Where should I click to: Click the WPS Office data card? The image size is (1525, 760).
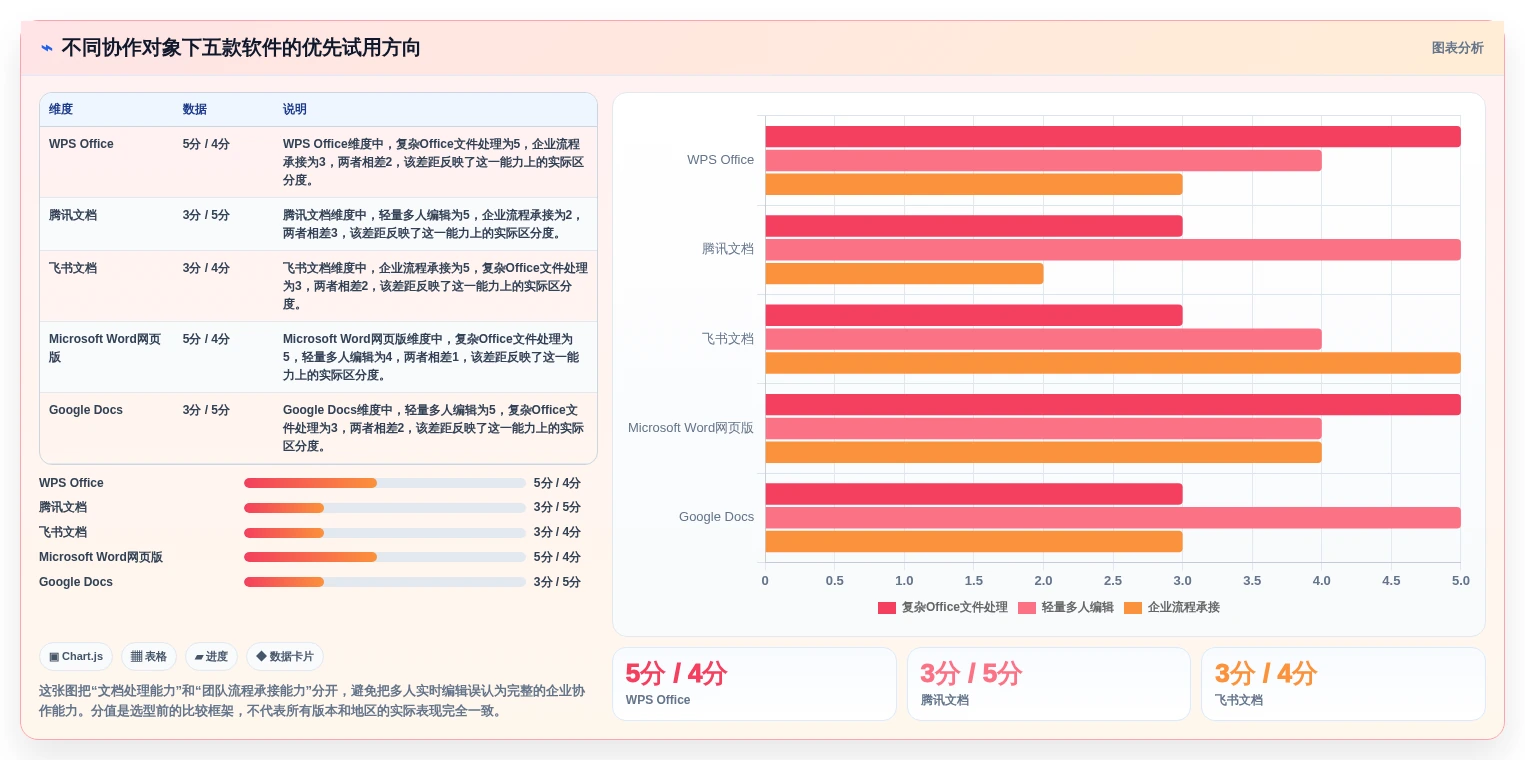coord(754,684)
